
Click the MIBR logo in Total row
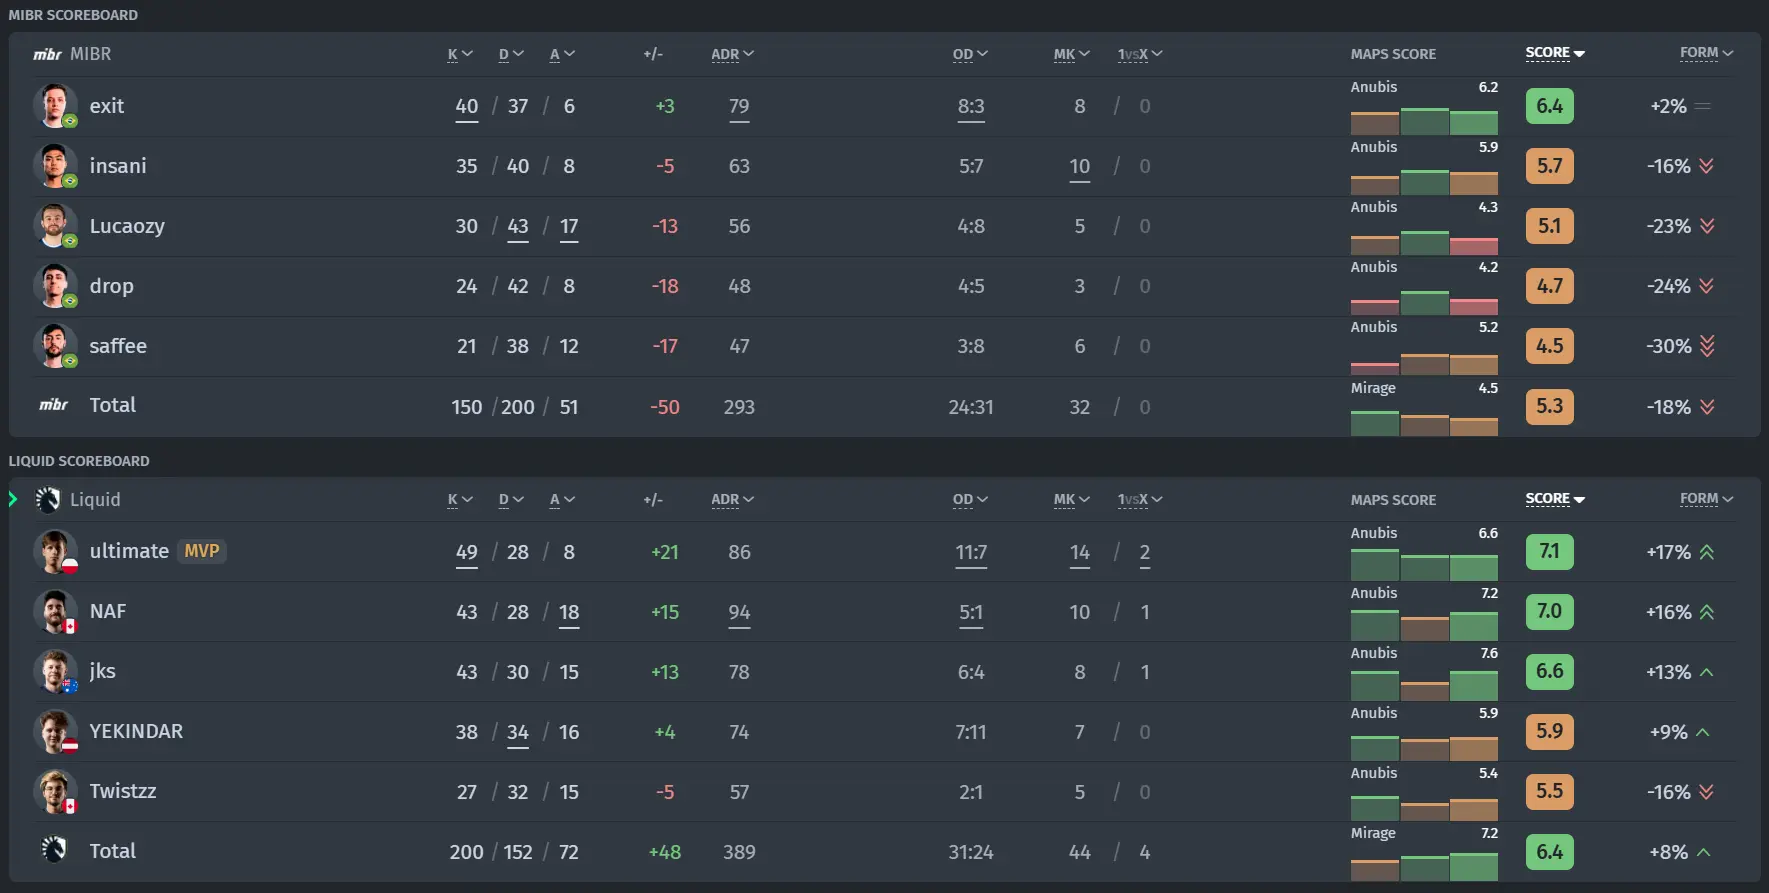pos(53,405)
